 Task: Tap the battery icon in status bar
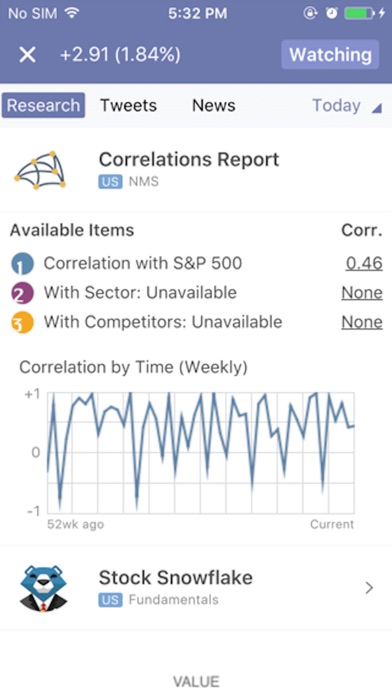point(360,13)
